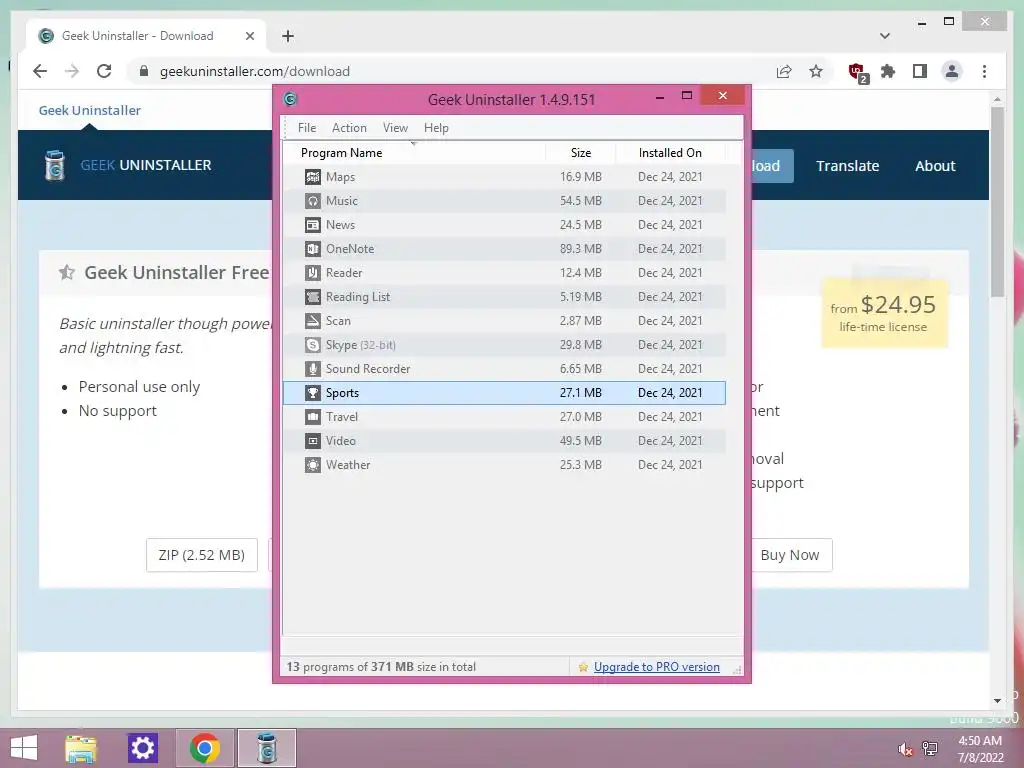Screen dimensions: 1024x768
Task: Select the Geek Uninstaller - Download browser tab
Action: (x=146, y=36)
